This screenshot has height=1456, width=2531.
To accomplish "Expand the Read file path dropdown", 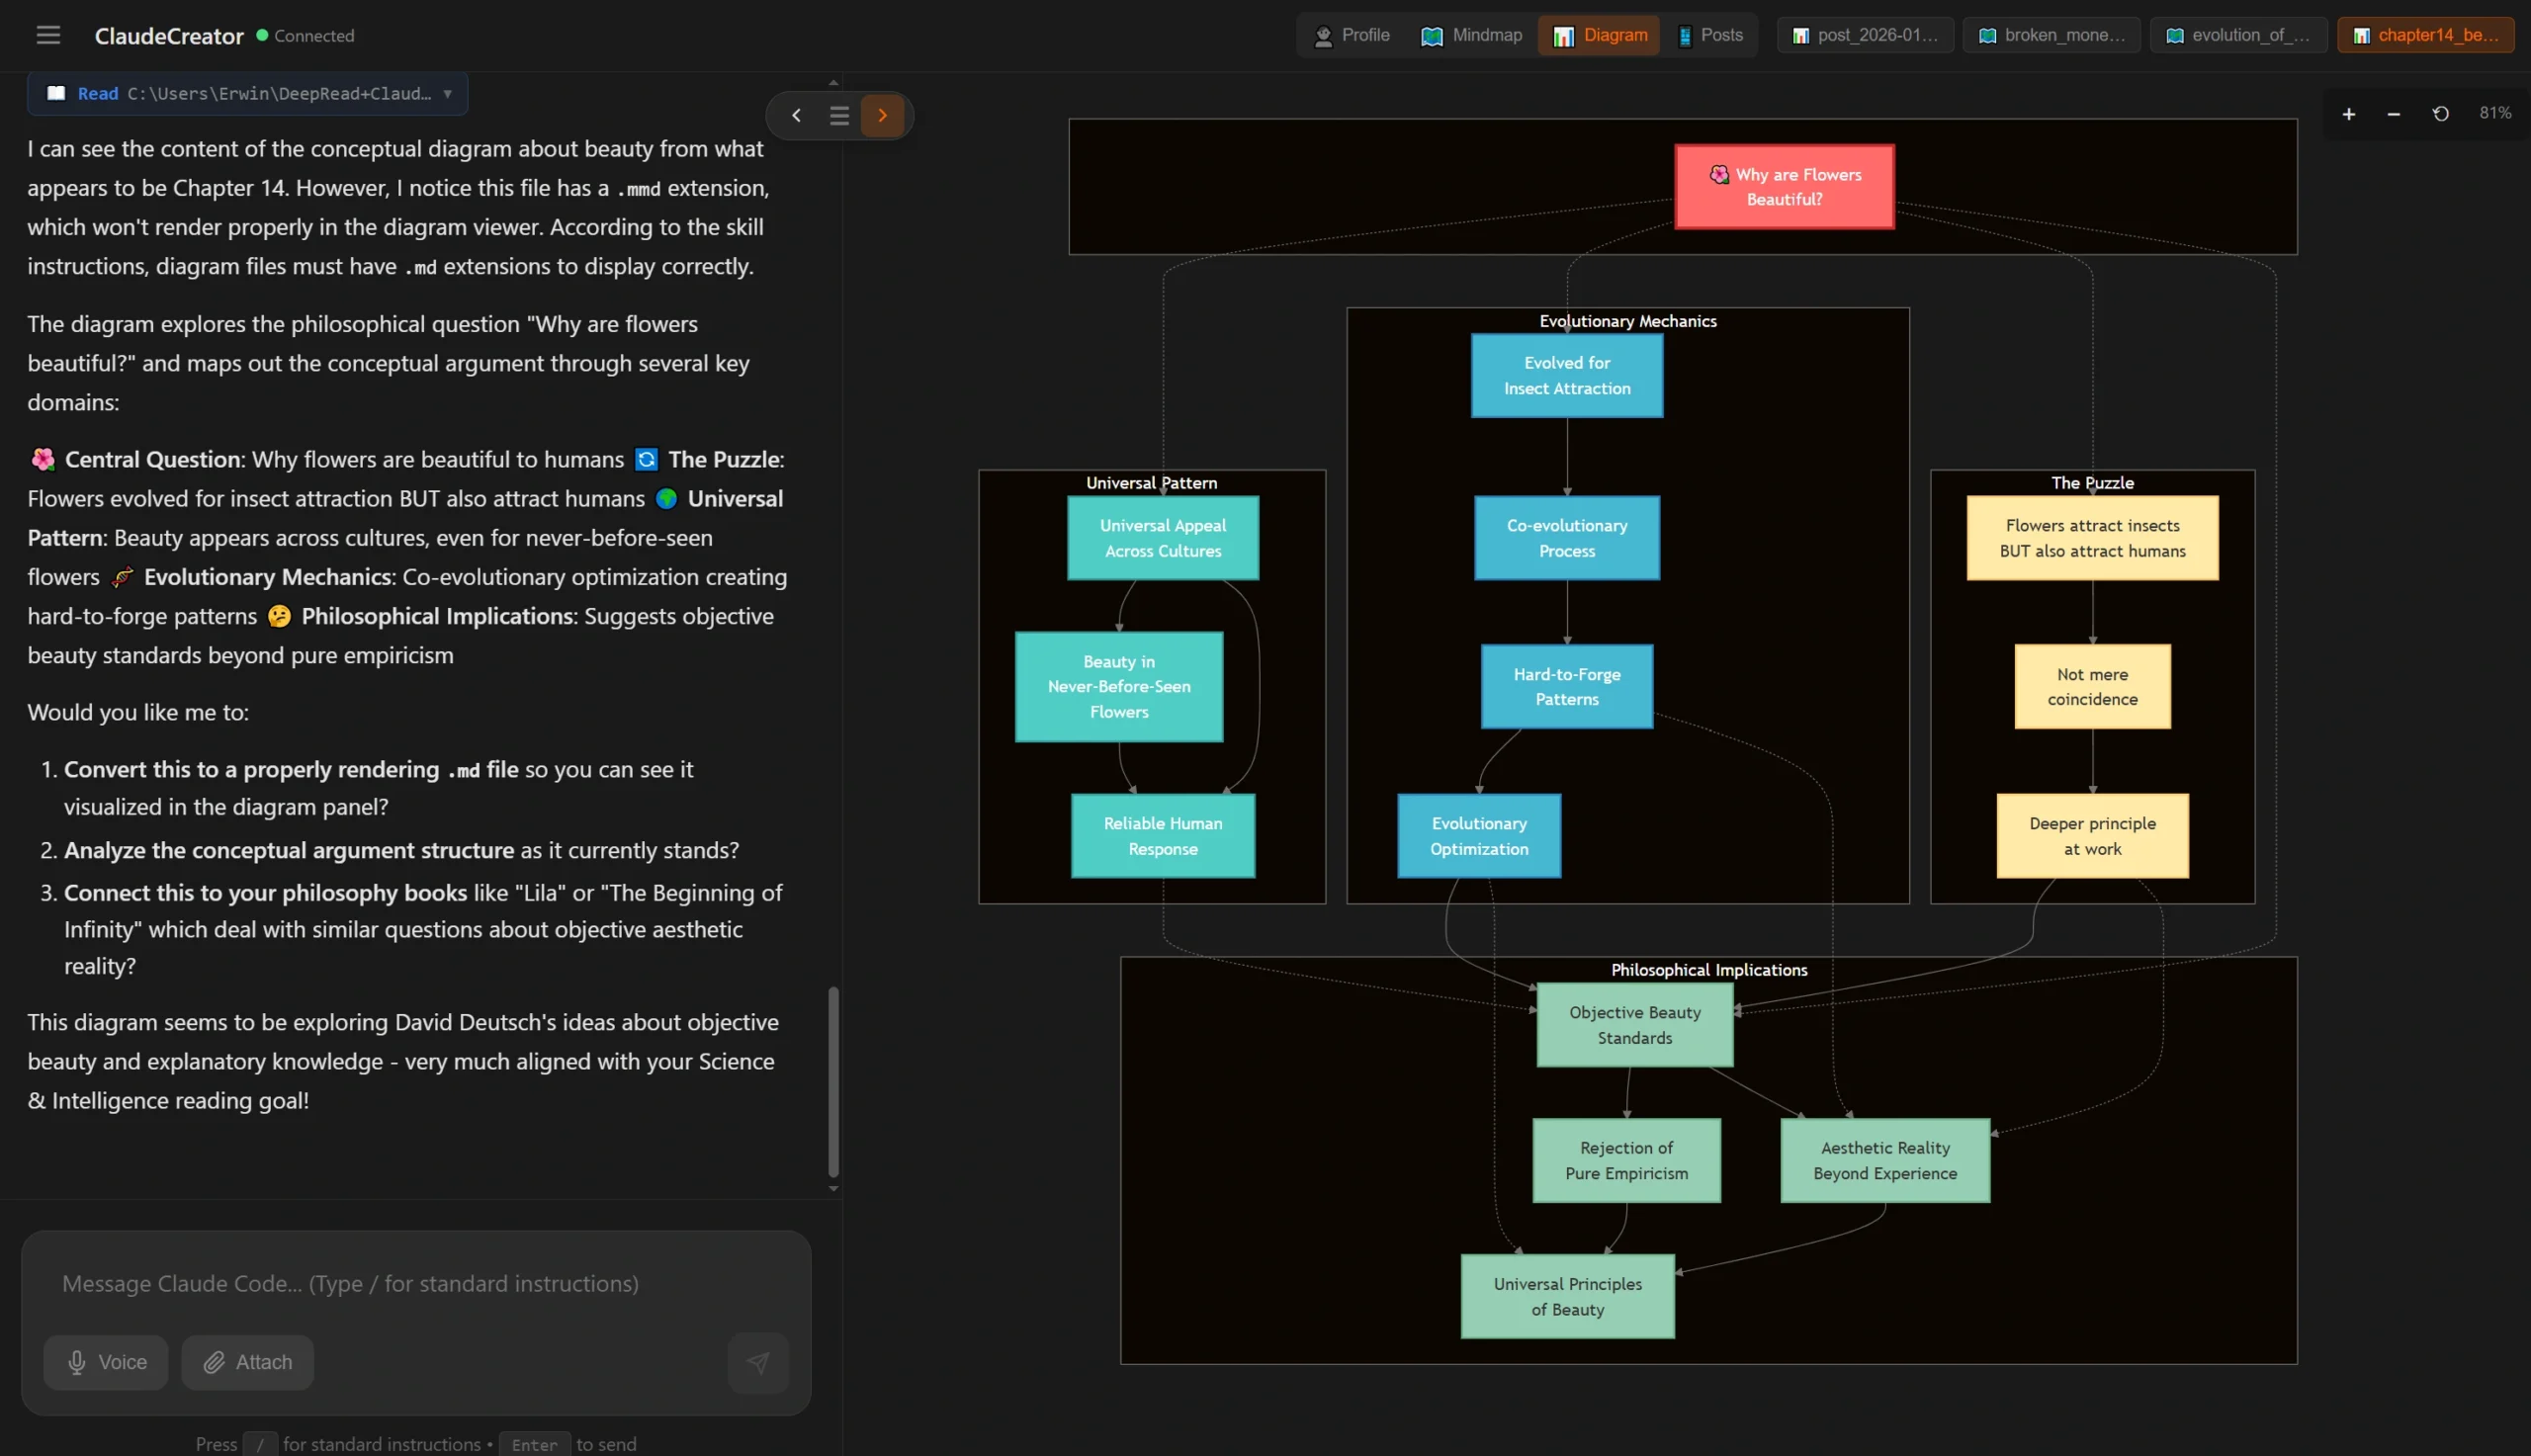I will pyautogui.click(x=446, y=93).
